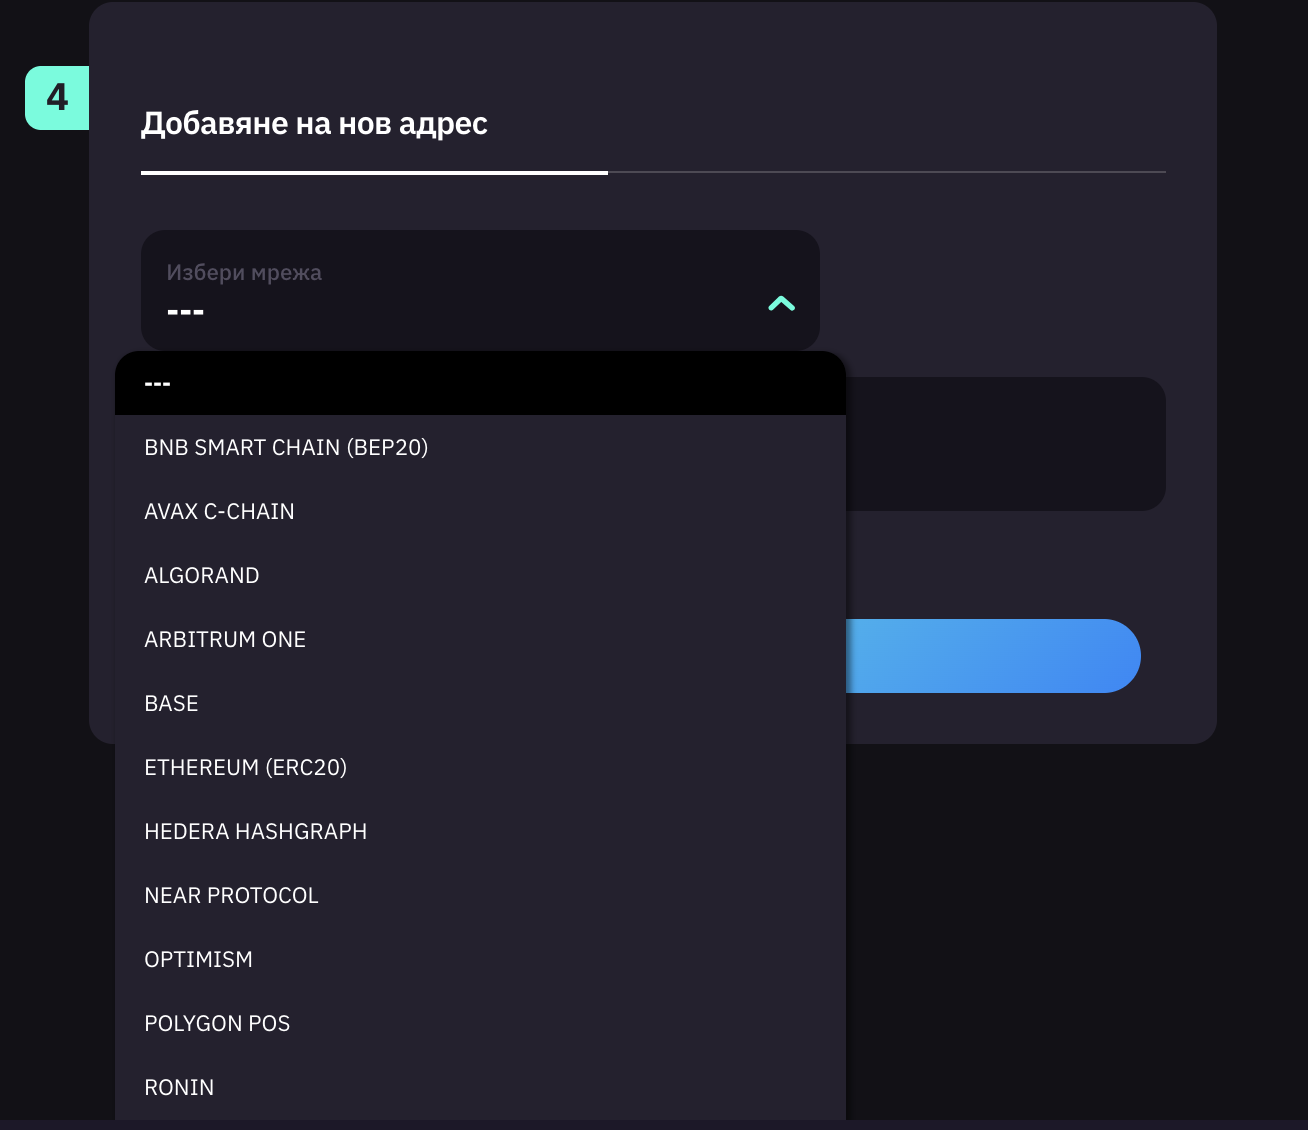Pick the ALGORAND network option
Viewport: 1308px width, 1130px height.
pyautogui.click(x=202, y=576)
